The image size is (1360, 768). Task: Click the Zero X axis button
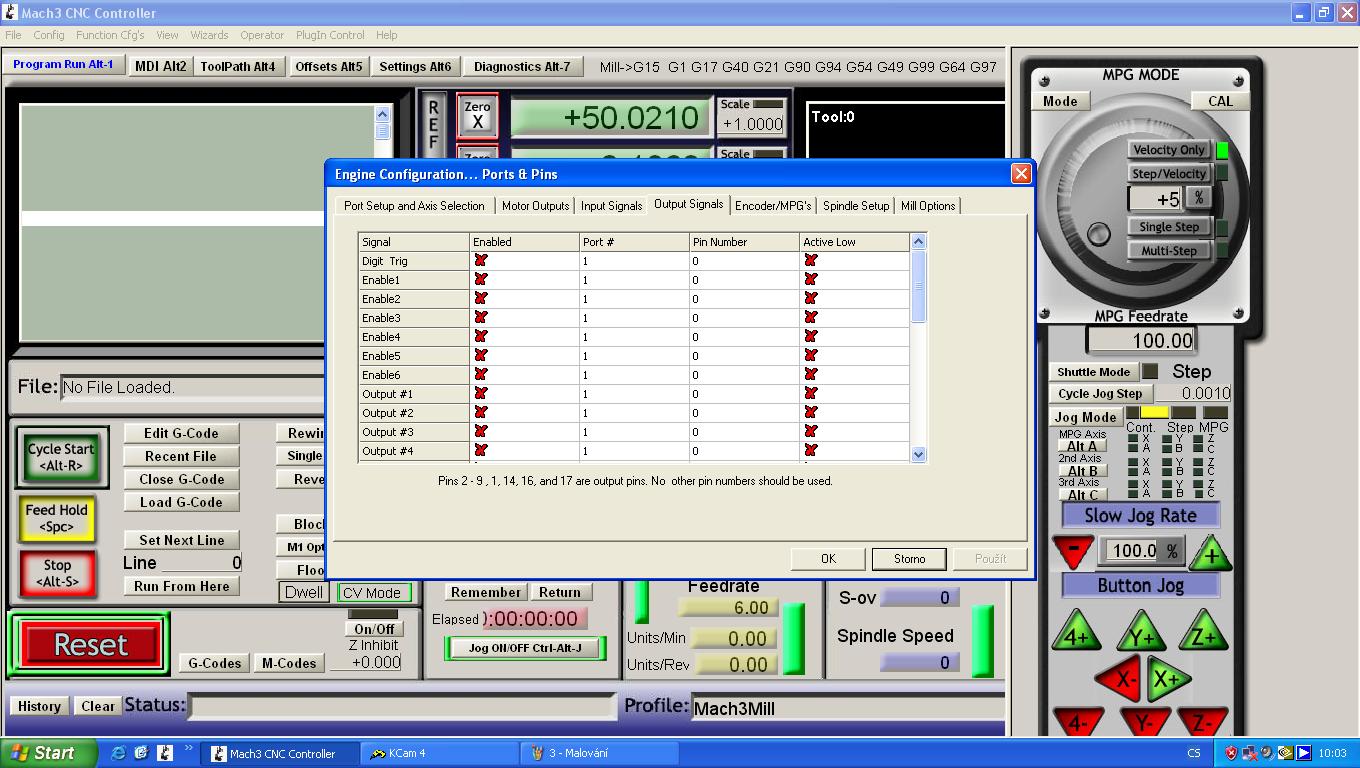click(477, 115)
